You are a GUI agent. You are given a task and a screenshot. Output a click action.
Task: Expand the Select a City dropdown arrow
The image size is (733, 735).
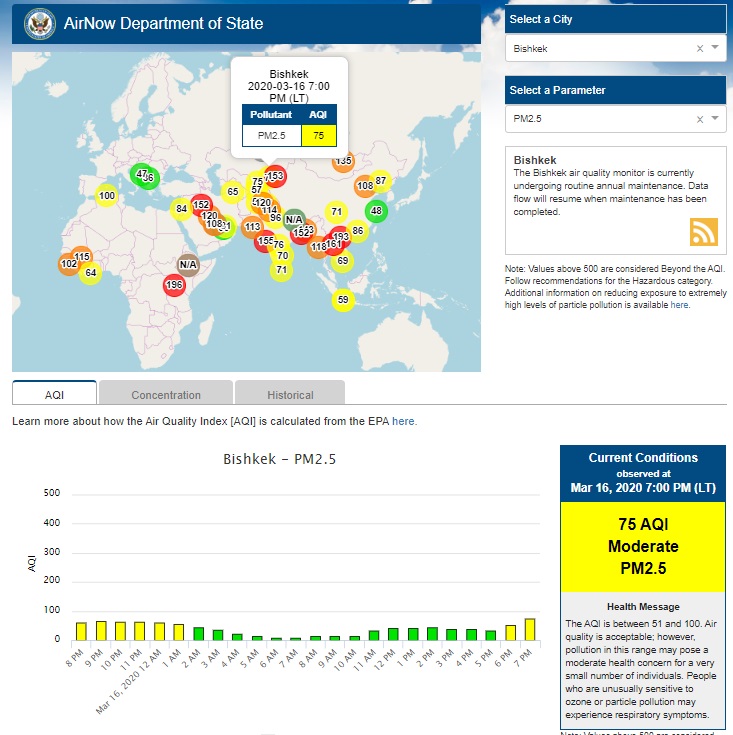[x=715, y=48]
